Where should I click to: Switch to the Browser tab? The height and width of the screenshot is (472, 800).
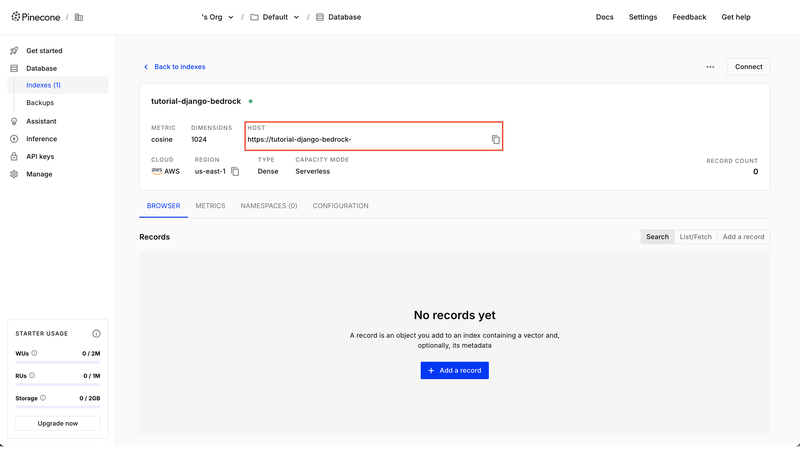point(163,206)
